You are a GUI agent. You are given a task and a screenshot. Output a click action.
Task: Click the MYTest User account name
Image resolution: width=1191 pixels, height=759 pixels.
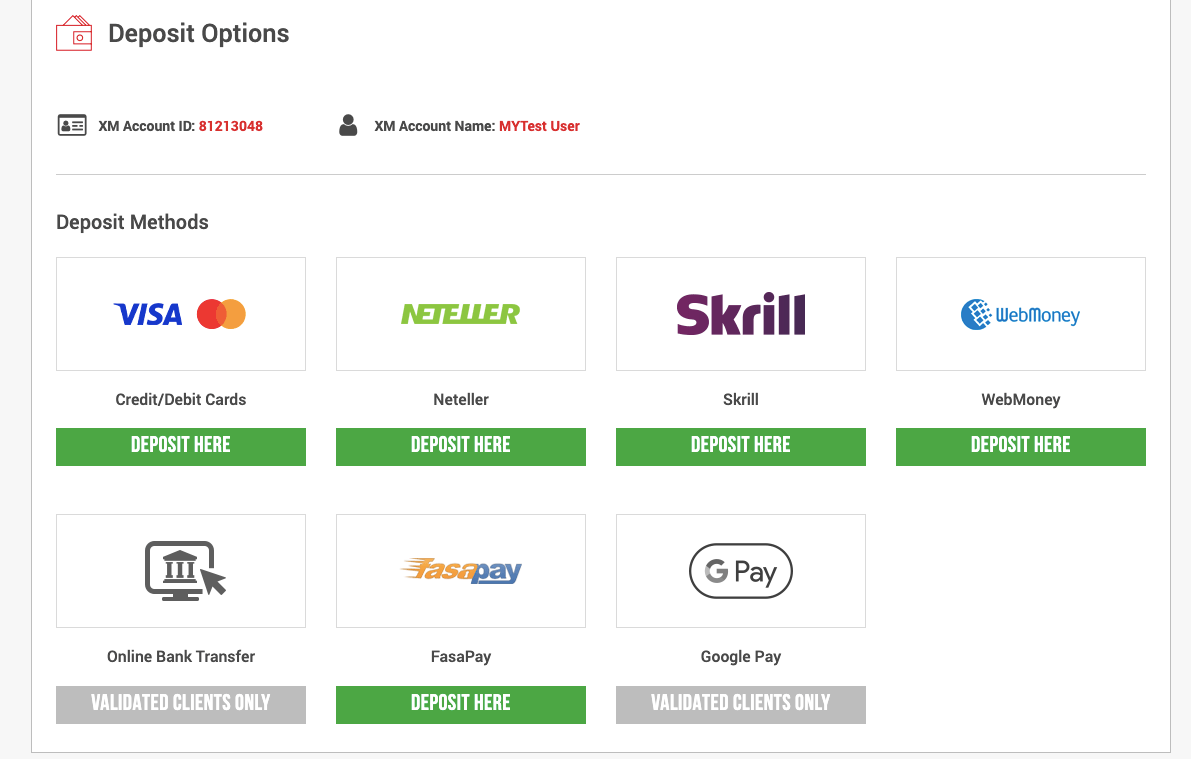click(539, 126)
